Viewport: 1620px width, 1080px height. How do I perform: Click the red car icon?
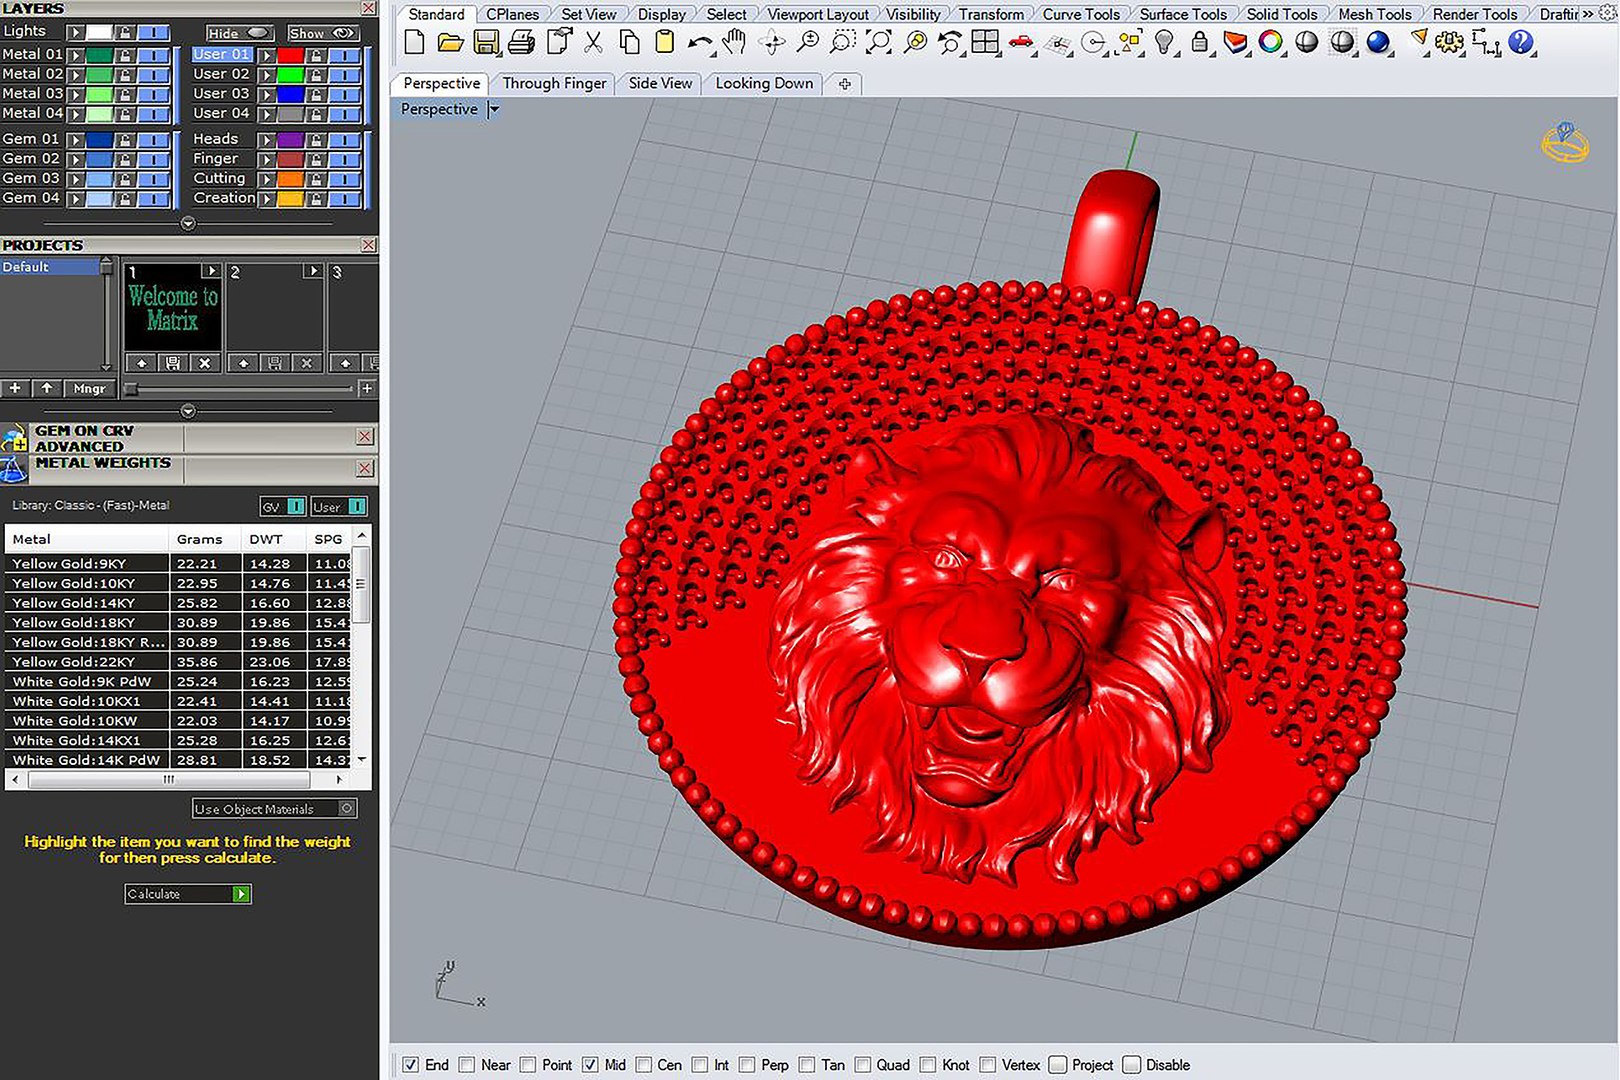[1021, 43]
